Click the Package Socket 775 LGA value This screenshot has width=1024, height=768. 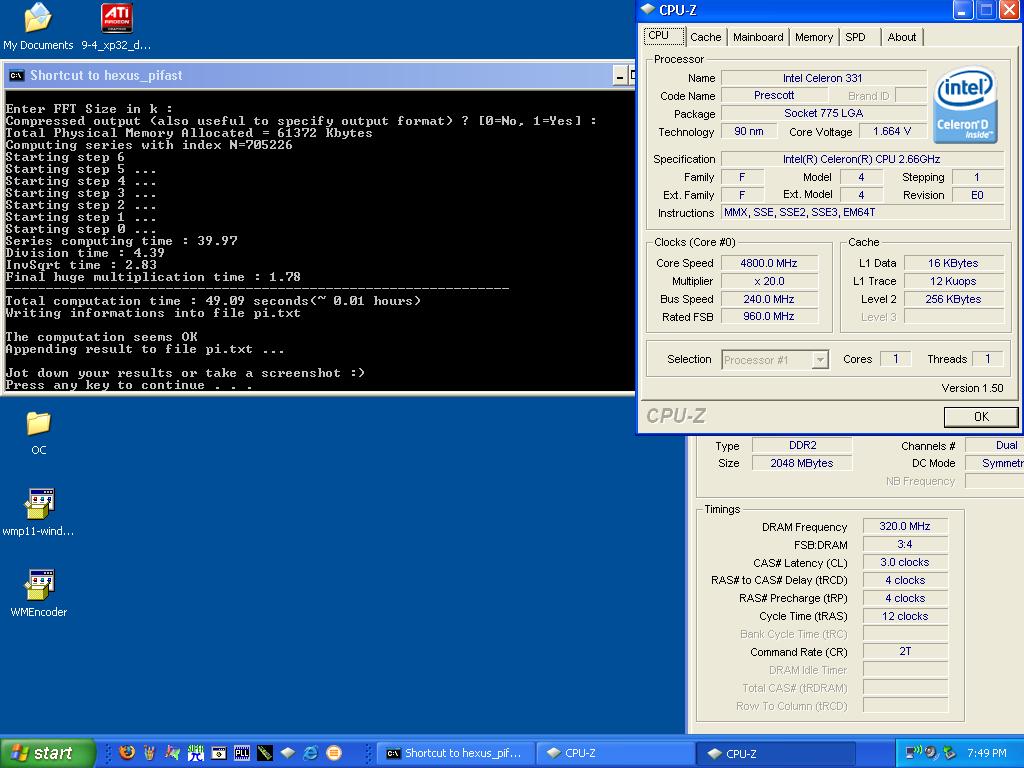click(823, 113)
